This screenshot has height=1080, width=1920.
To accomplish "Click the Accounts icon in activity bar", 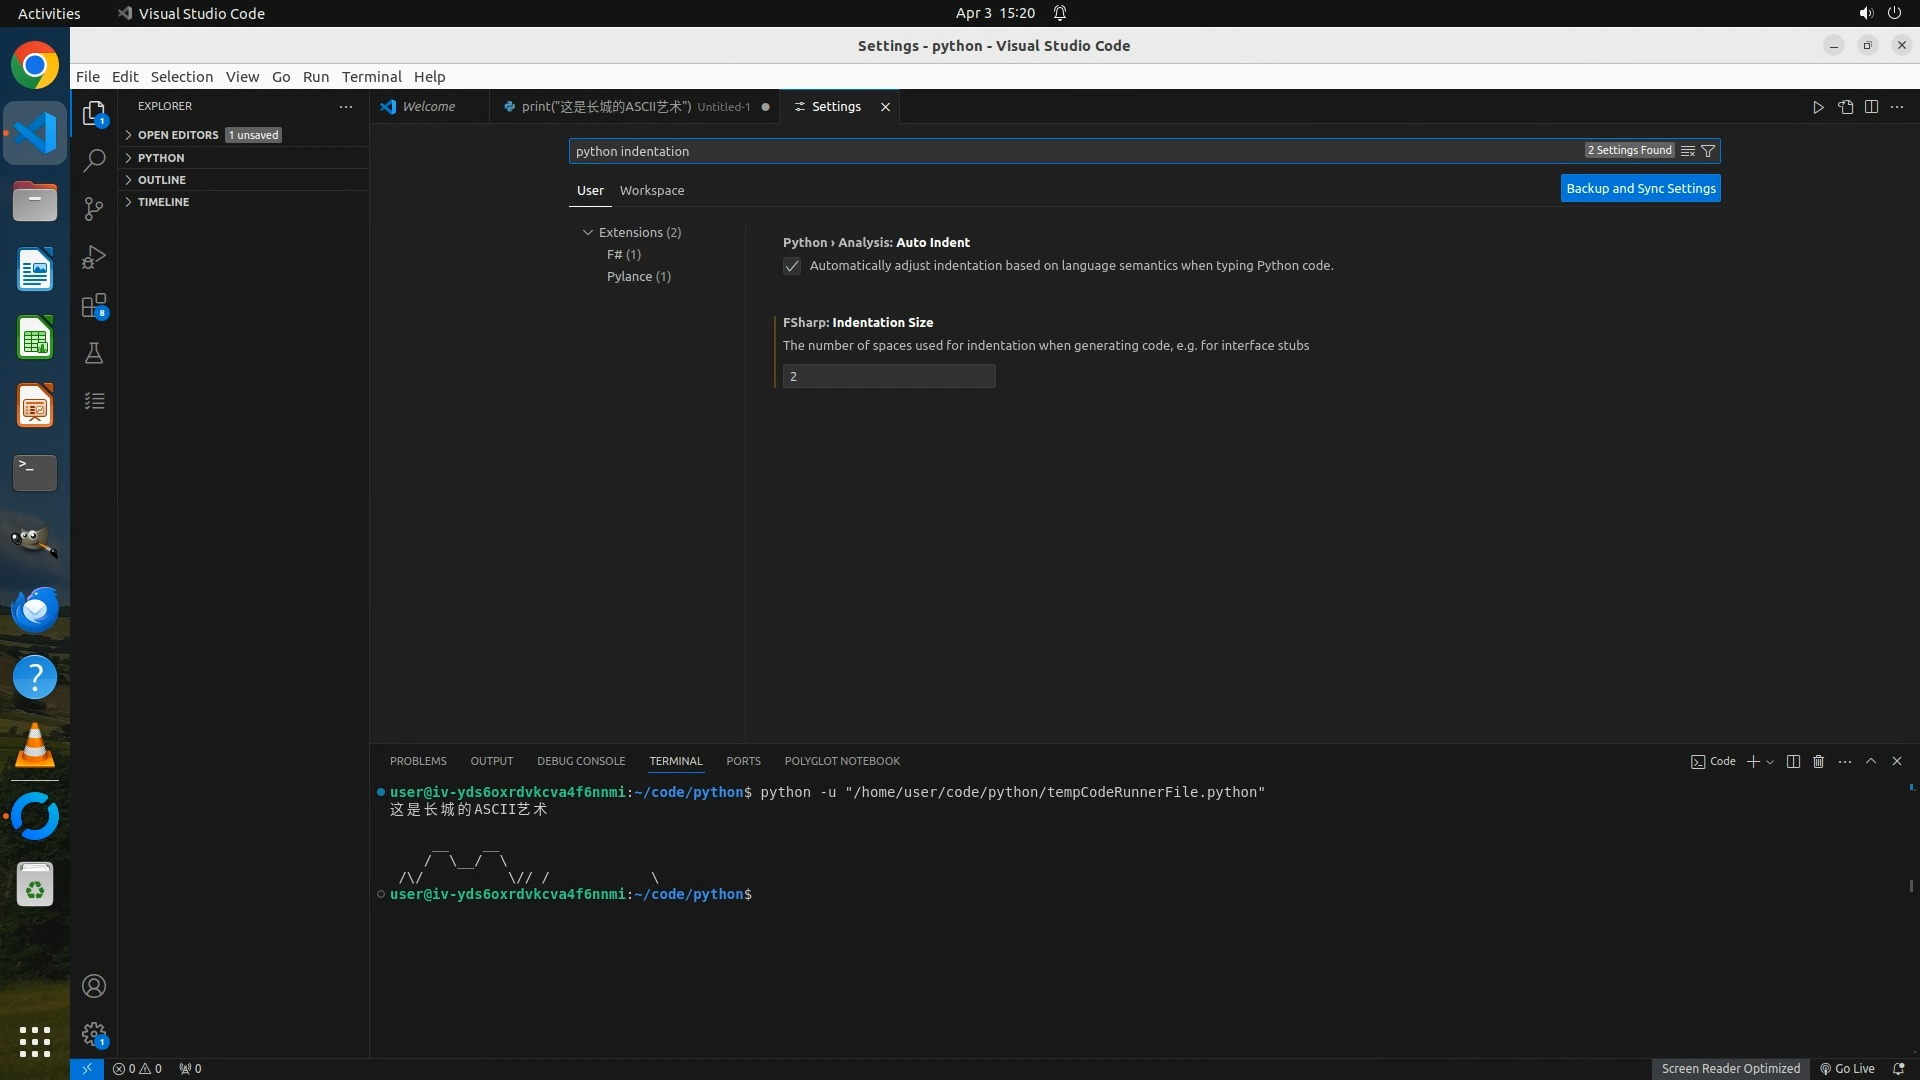I will pyautogui.click(x=94, y=986).
